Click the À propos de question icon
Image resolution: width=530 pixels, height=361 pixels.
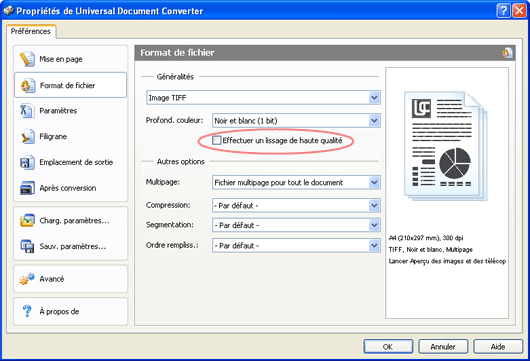(27, 311)
